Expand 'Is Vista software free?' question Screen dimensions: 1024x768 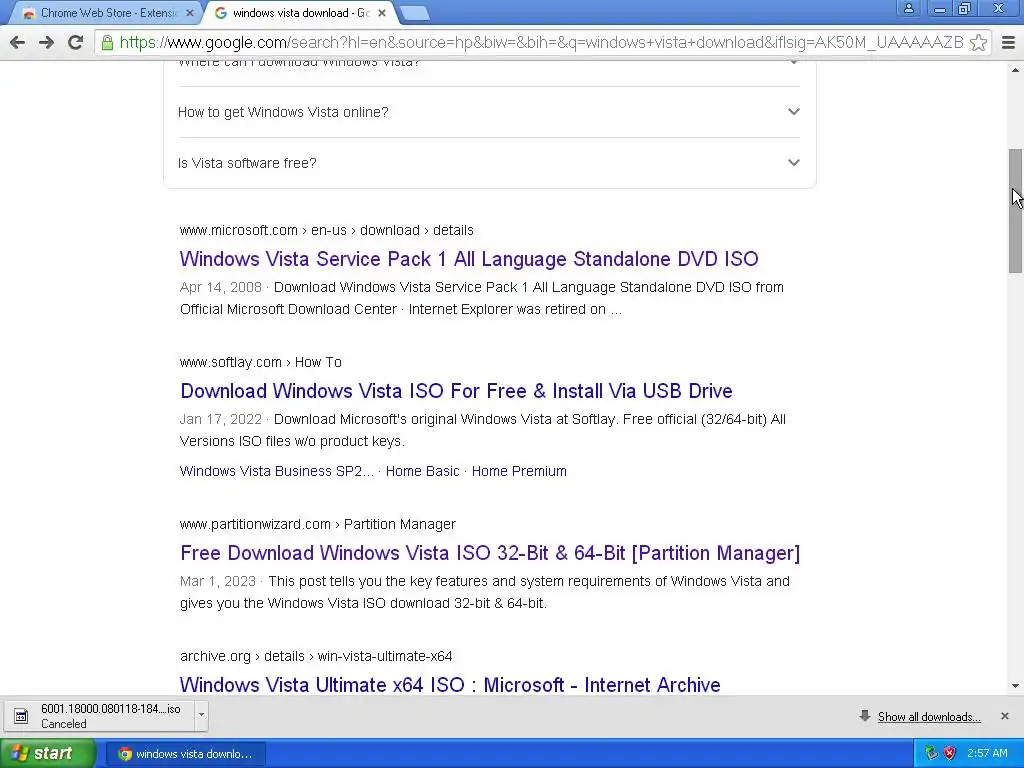[x=489, y=163]
